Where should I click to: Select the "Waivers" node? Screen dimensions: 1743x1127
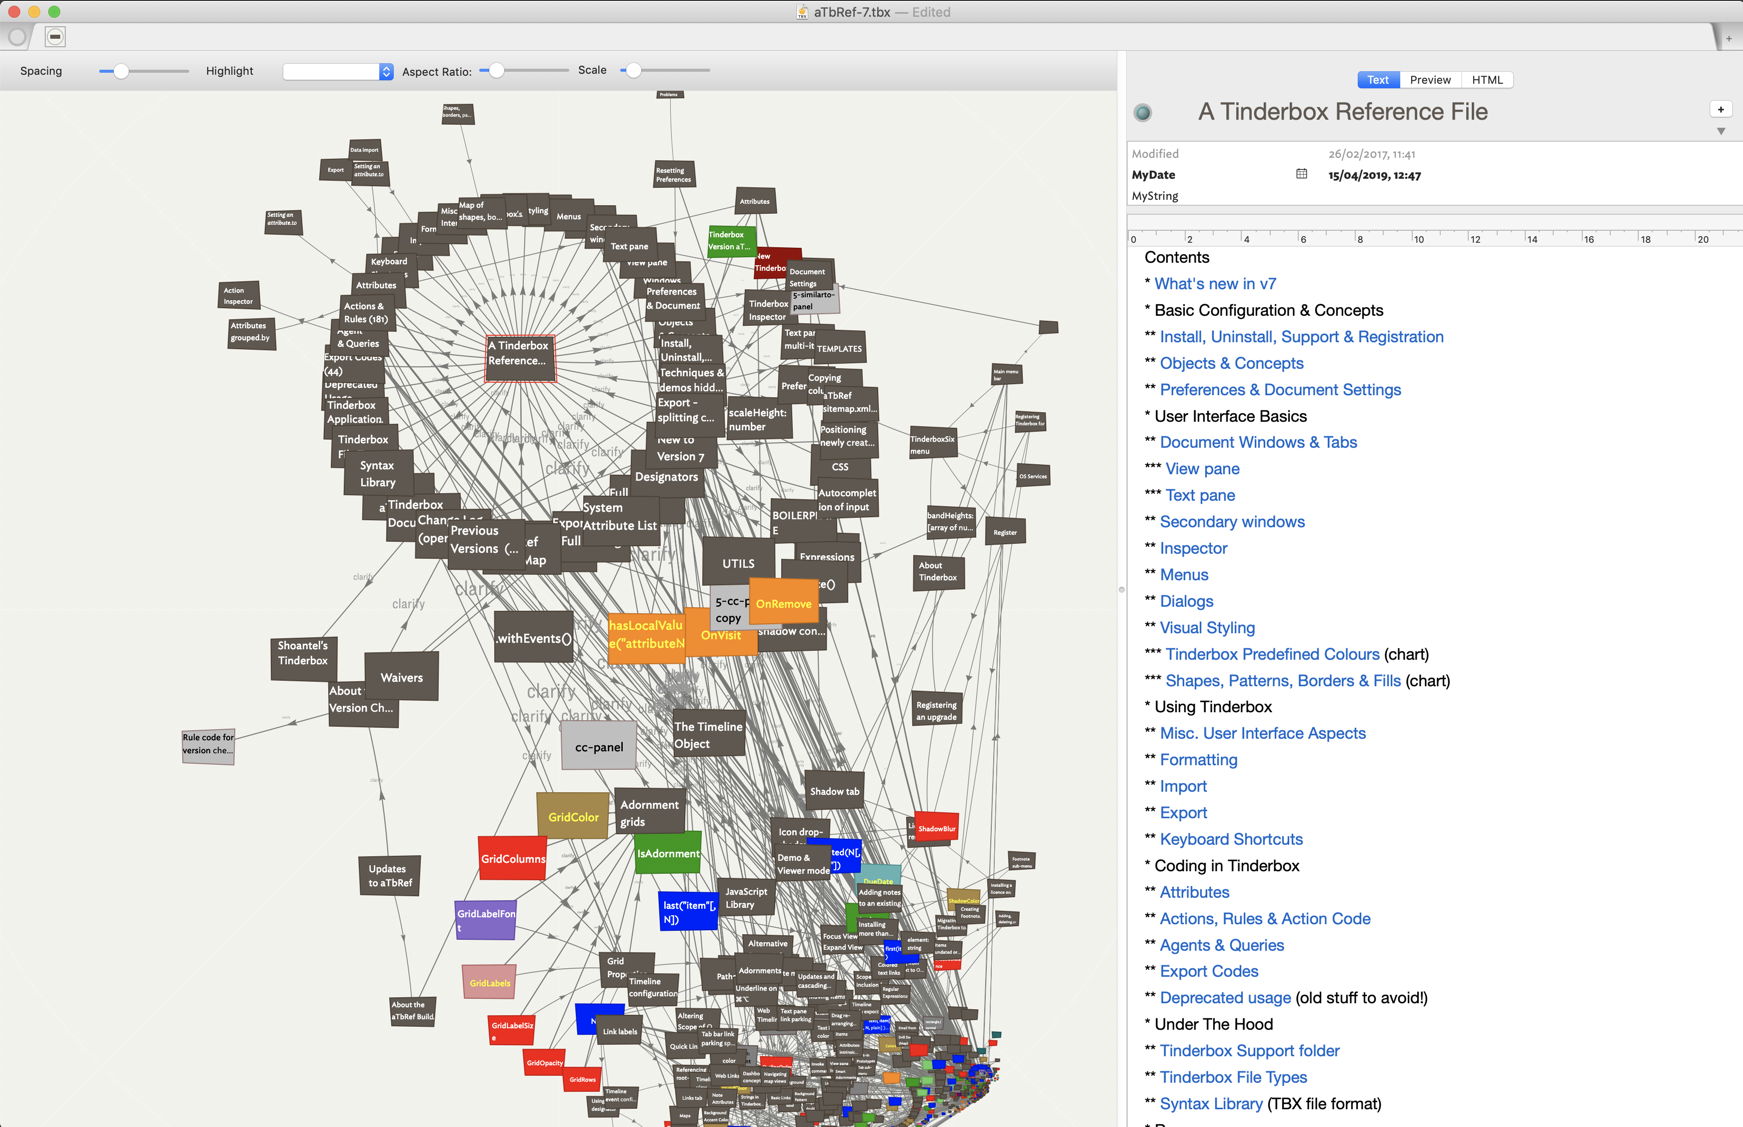[401, 678]
